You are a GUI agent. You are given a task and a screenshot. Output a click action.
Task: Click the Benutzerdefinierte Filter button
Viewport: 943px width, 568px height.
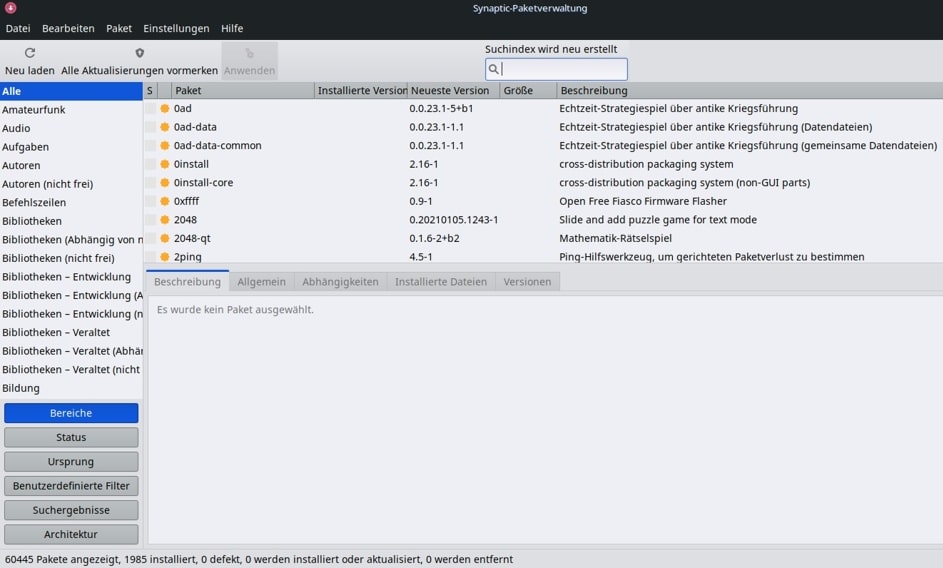point(71,486)
